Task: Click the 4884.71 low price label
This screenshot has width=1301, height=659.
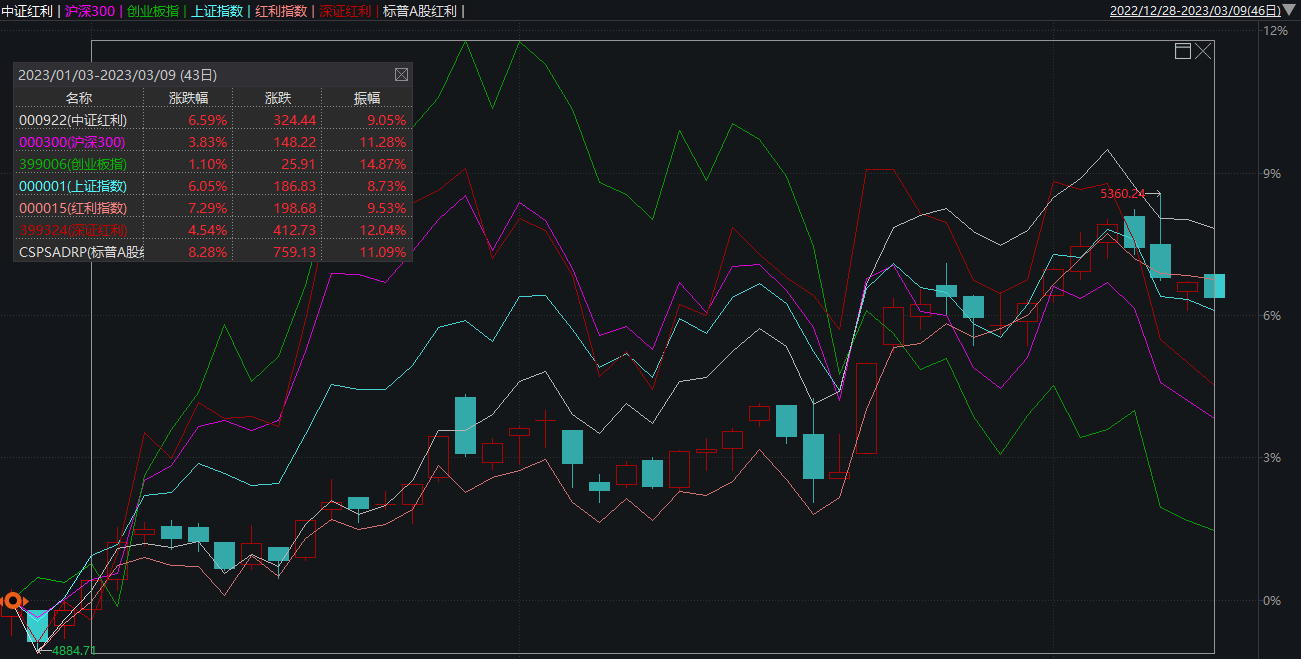Action: coord(74,650)
